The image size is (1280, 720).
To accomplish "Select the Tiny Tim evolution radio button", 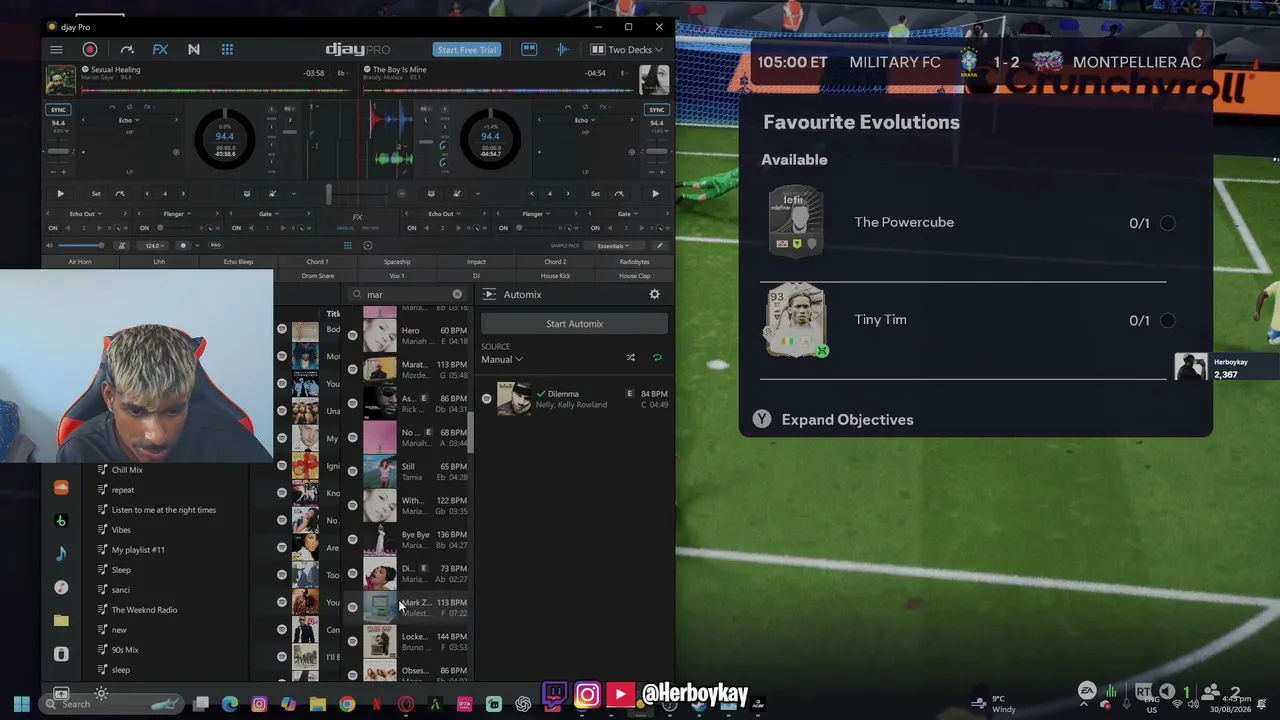I will pos(1167,320).
